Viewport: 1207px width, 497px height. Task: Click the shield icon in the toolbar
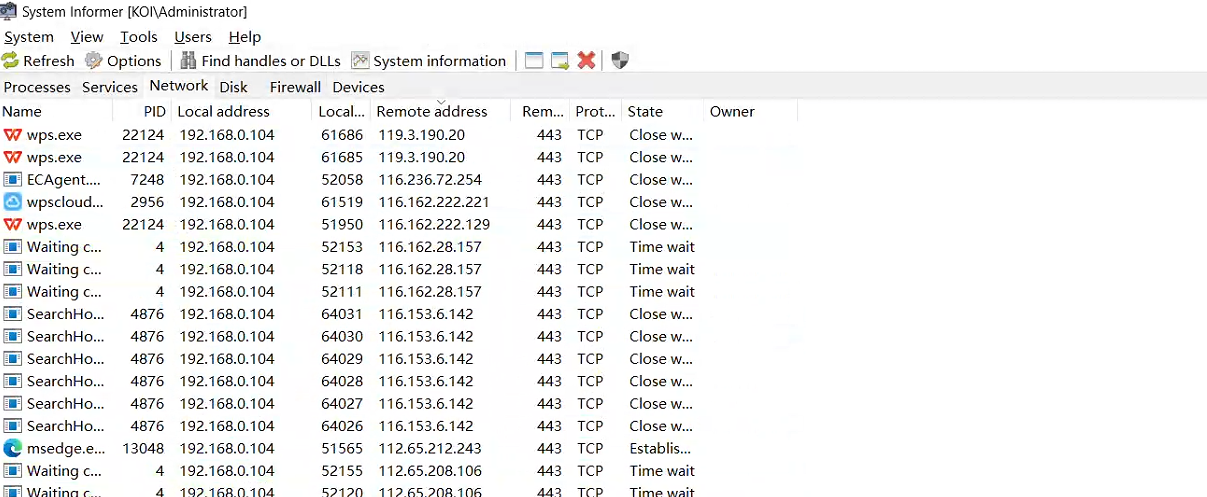[x=620, y=61]
